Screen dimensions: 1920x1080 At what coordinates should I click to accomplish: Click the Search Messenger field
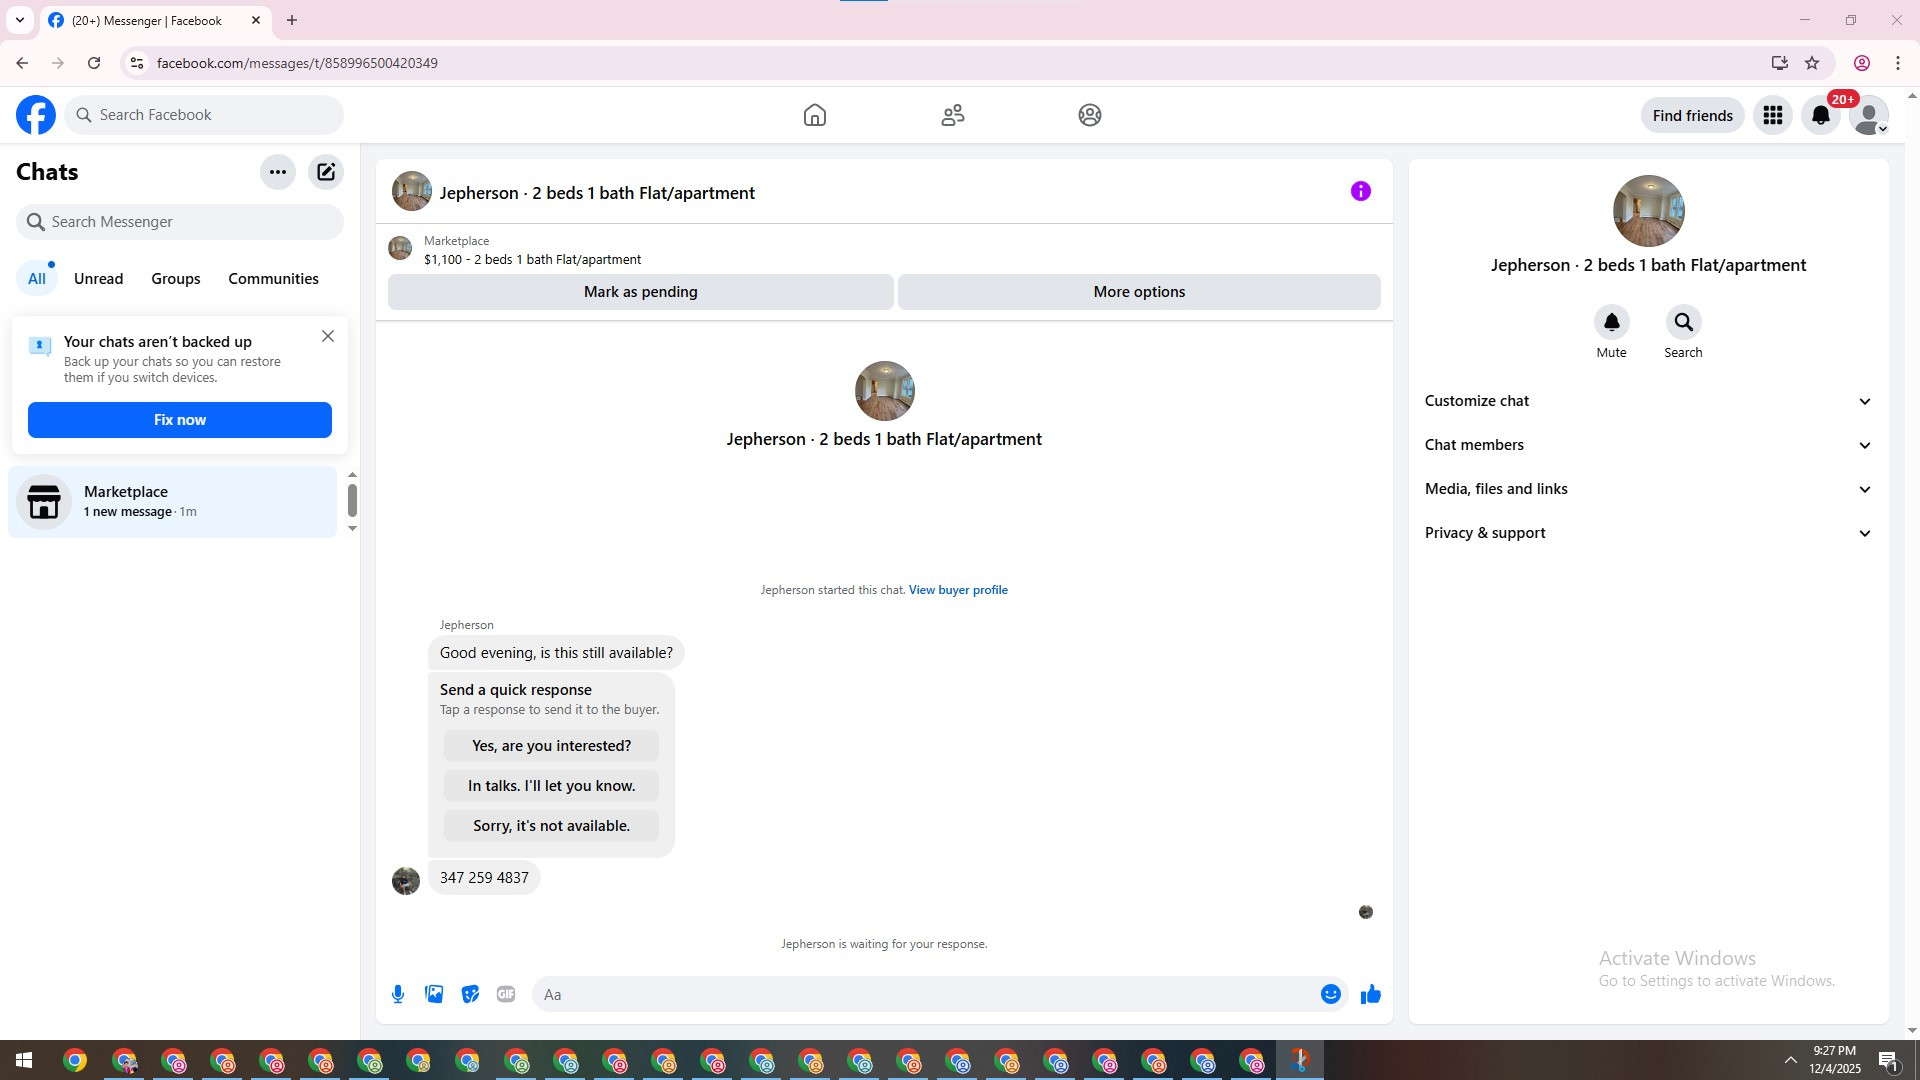tap(180, 222)
